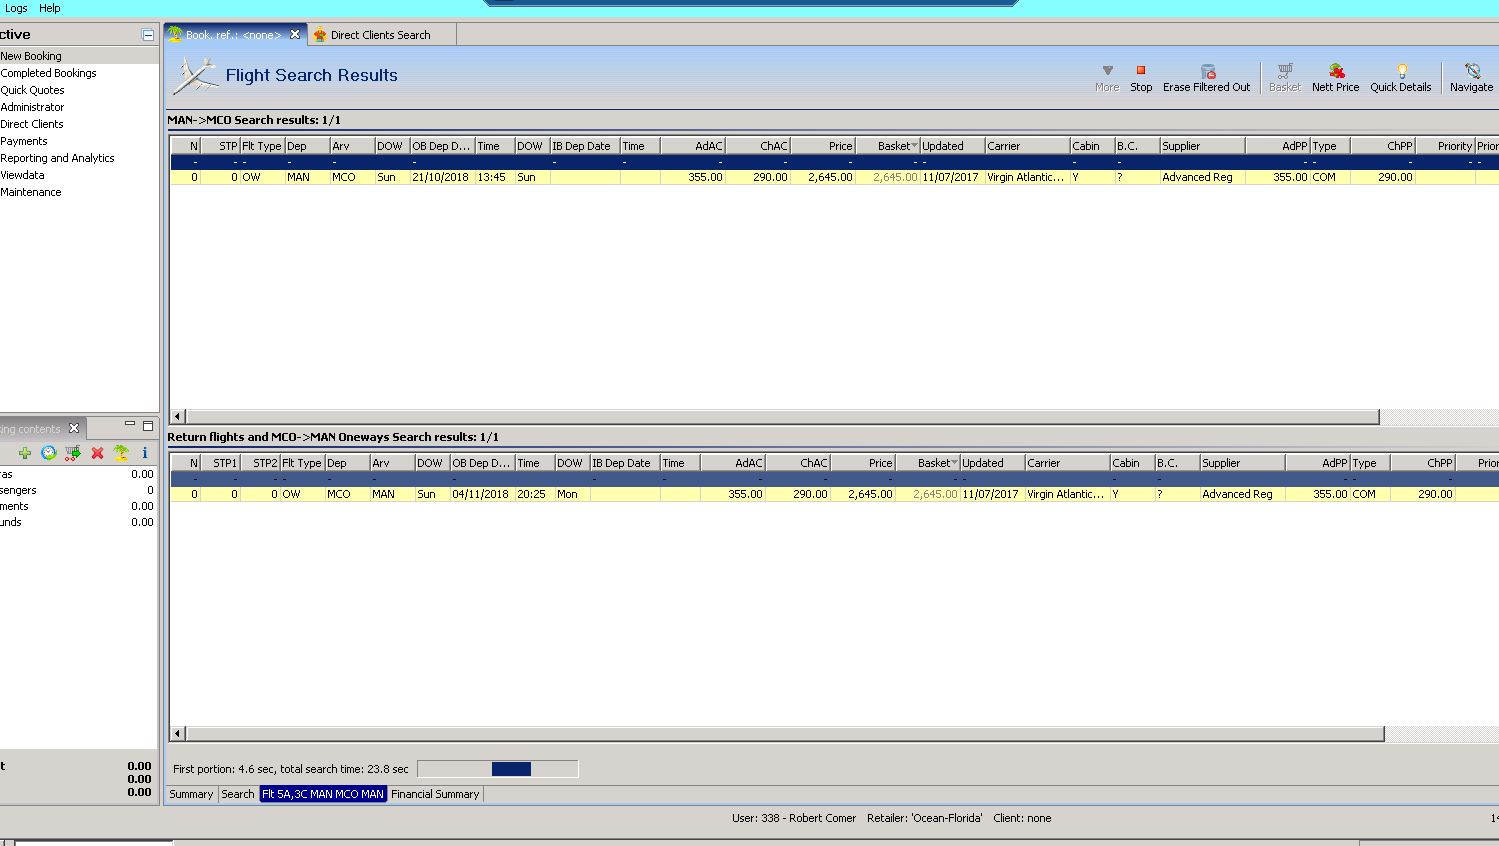Viewport: 1499px width, 846px height.
Task: Click Erase Filtered Out icon
Action: [x=1207, y=71]
